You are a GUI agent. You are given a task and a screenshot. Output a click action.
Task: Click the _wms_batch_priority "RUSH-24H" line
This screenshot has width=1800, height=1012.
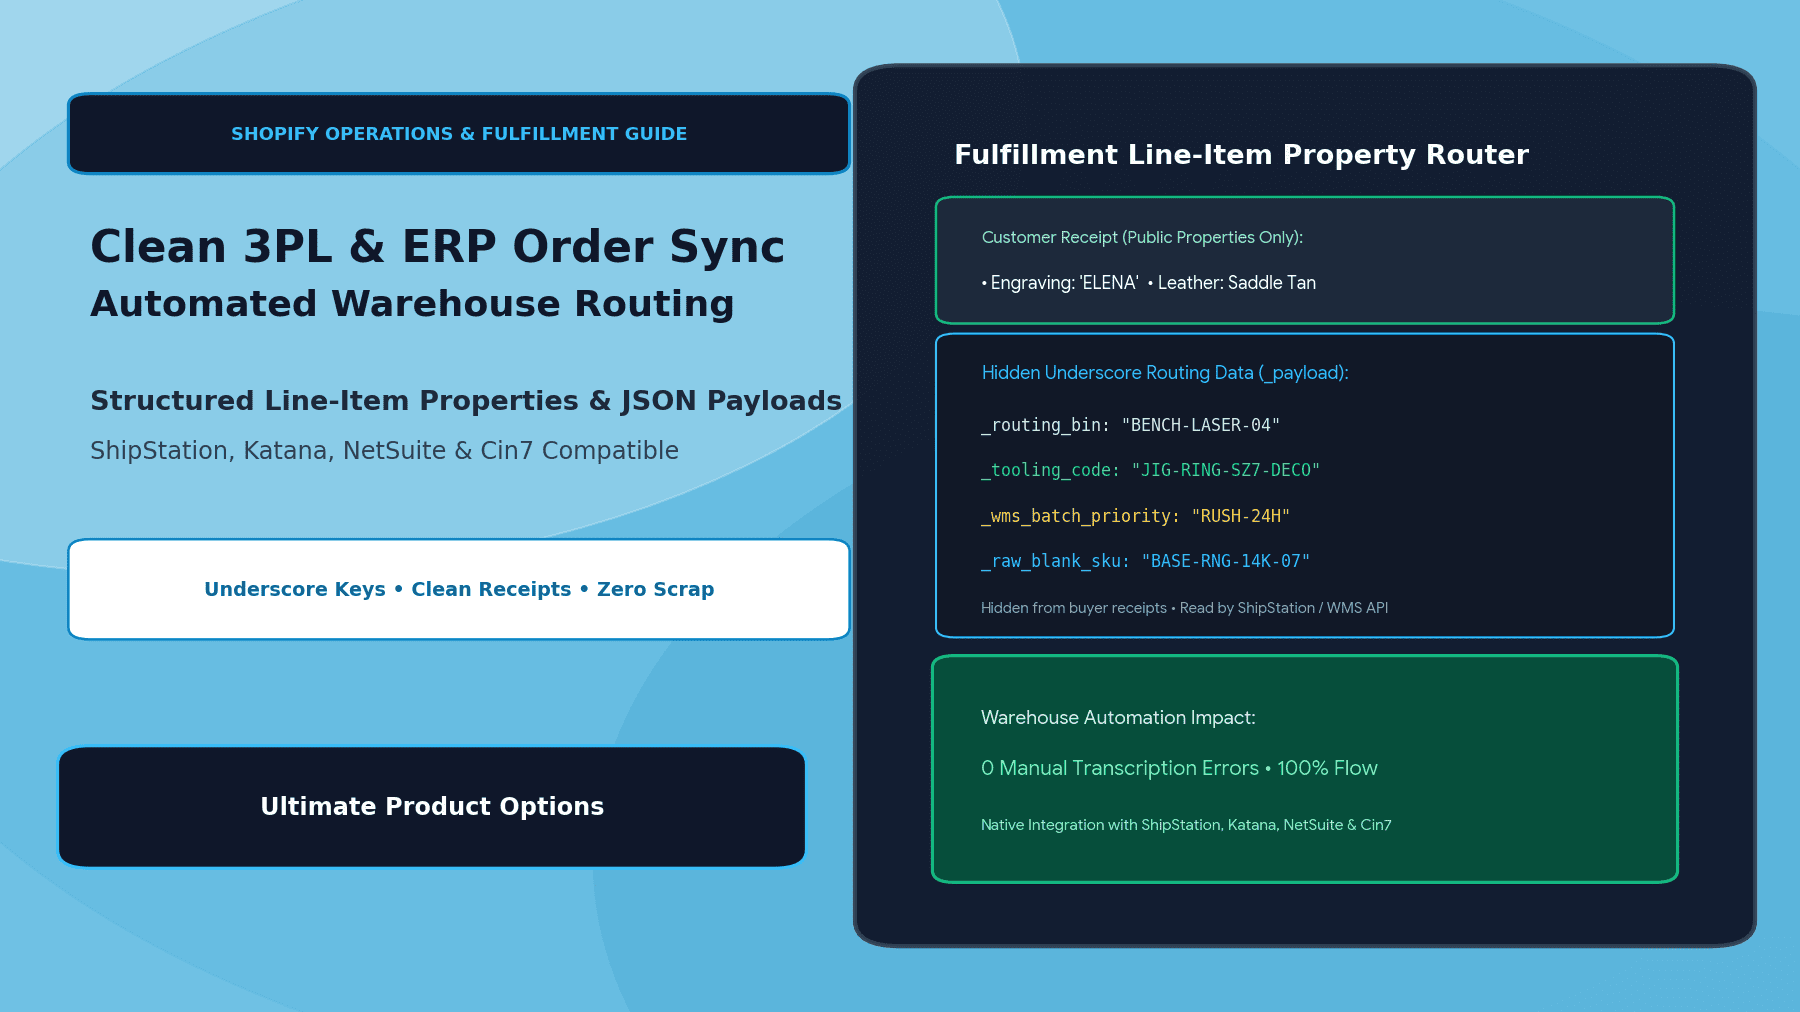[x=1135, y=516]
